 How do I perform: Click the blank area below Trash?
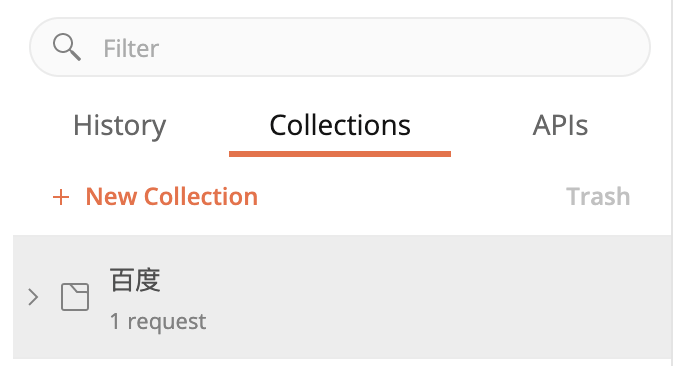[598, 222]
